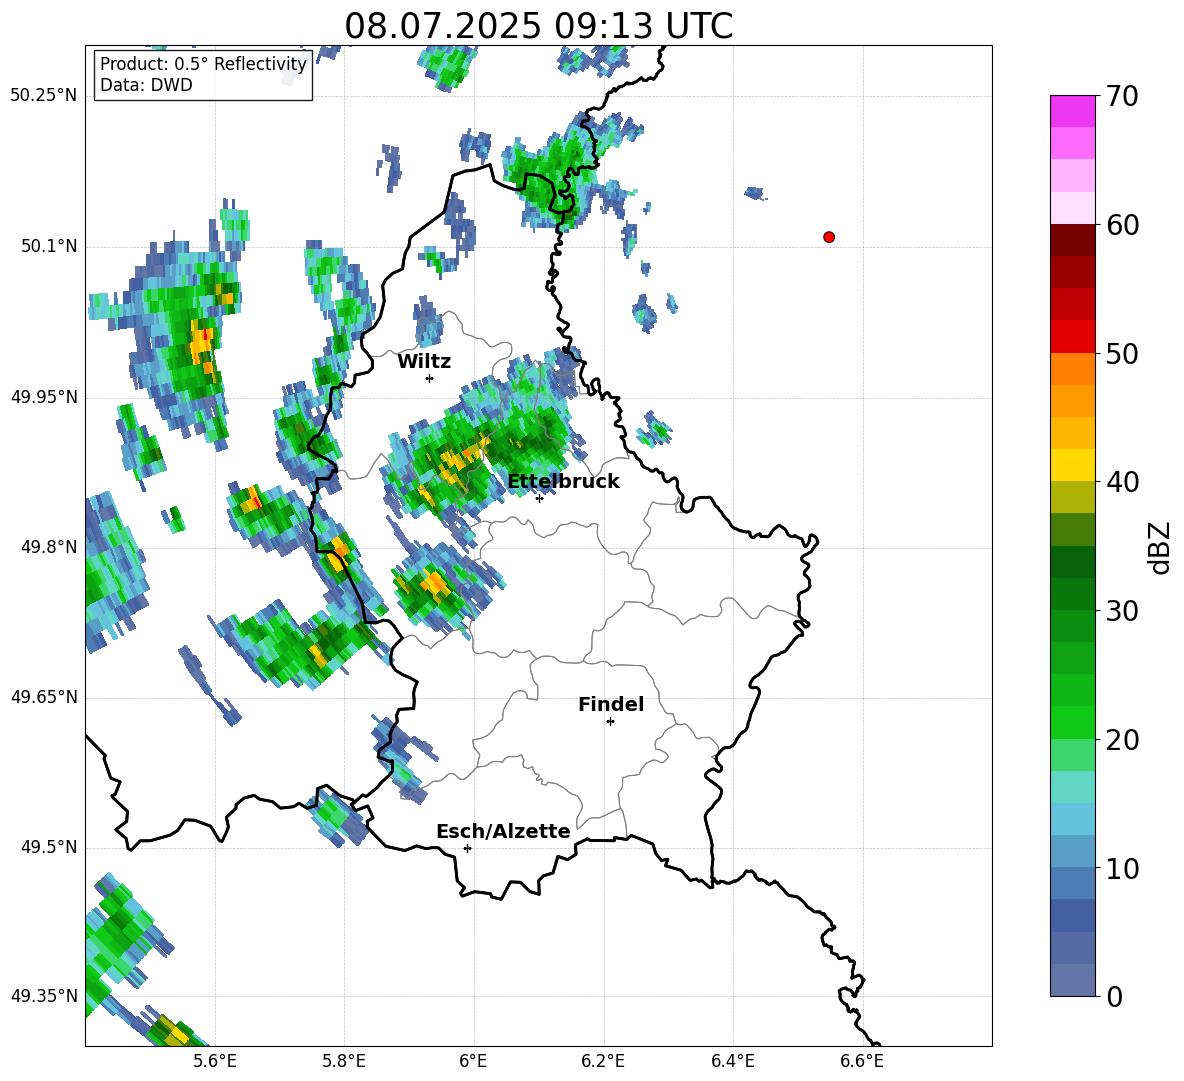This screenshot has width=1184, height=1081.
Task: Click the 50 value on the colorbar
Action: [1121, 354]
